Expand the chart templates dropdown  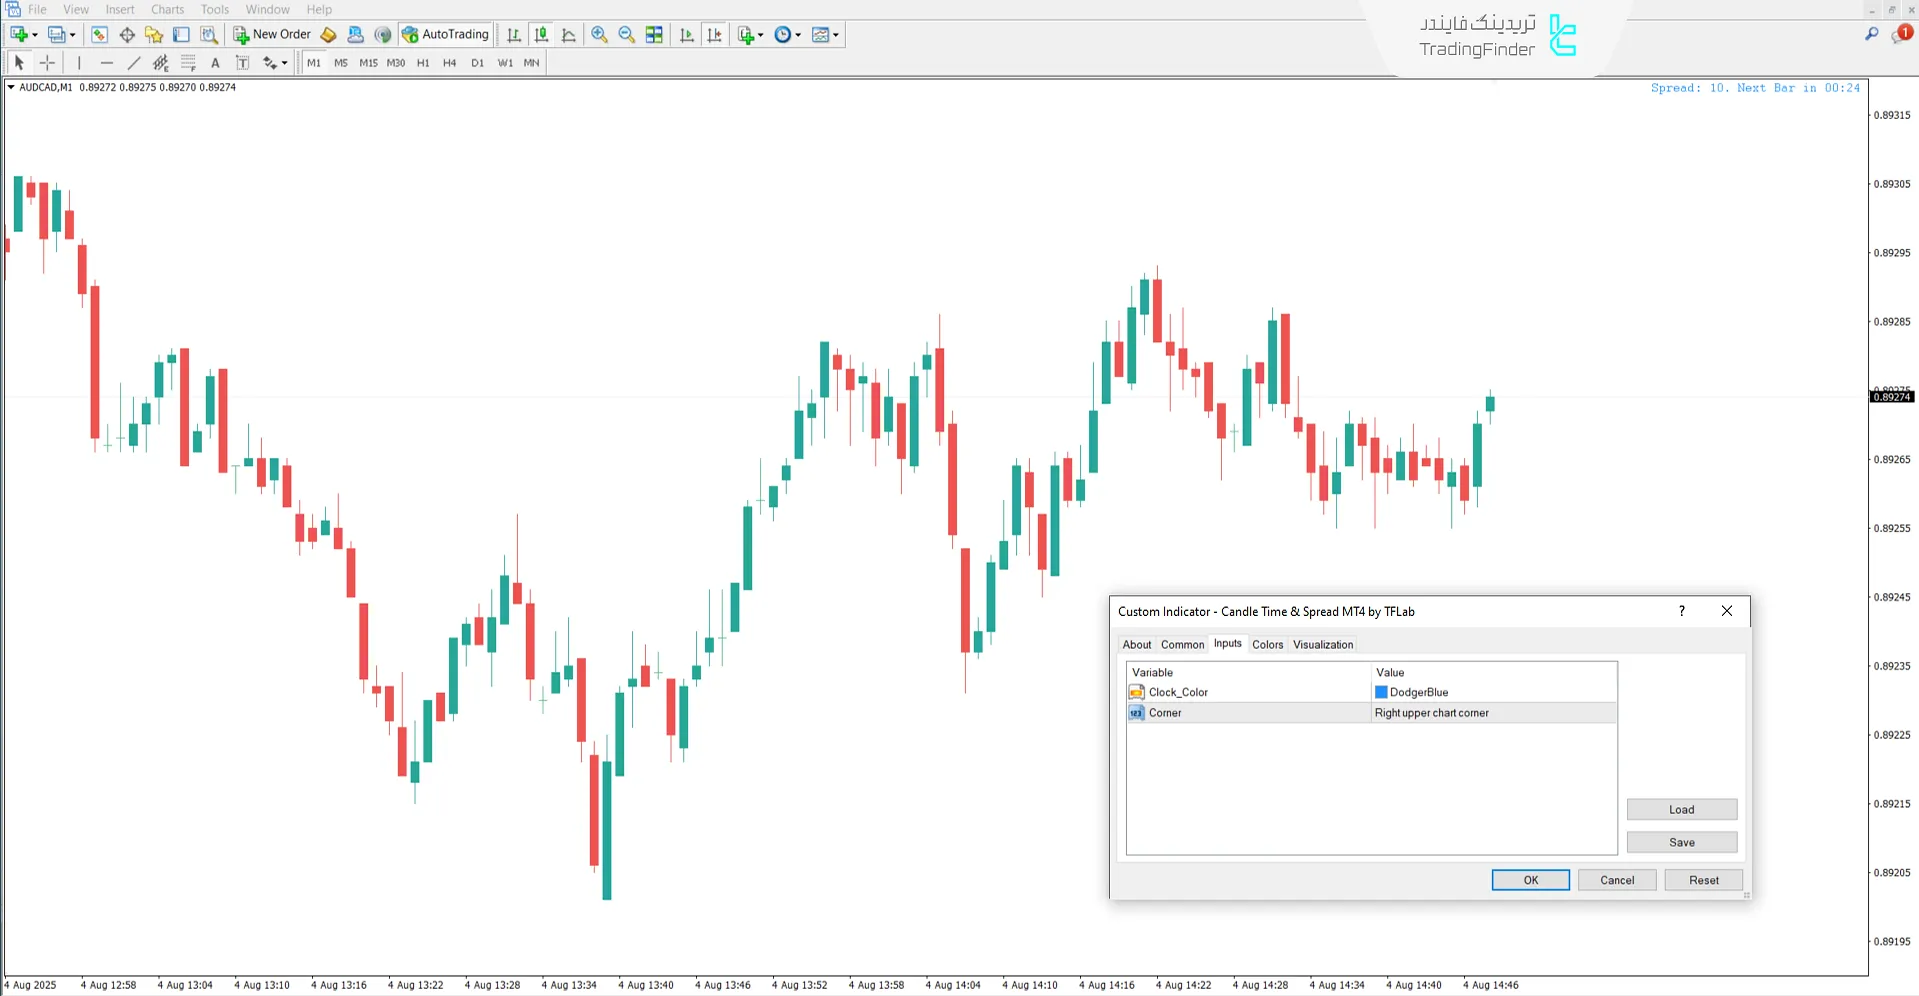[836, 35]
